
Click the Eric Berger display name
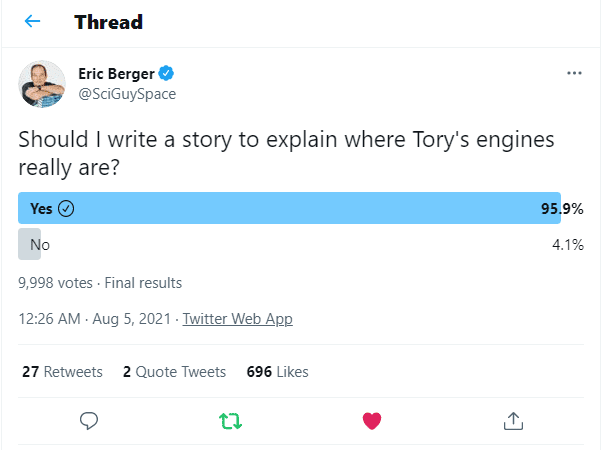[x=115, y=73]
